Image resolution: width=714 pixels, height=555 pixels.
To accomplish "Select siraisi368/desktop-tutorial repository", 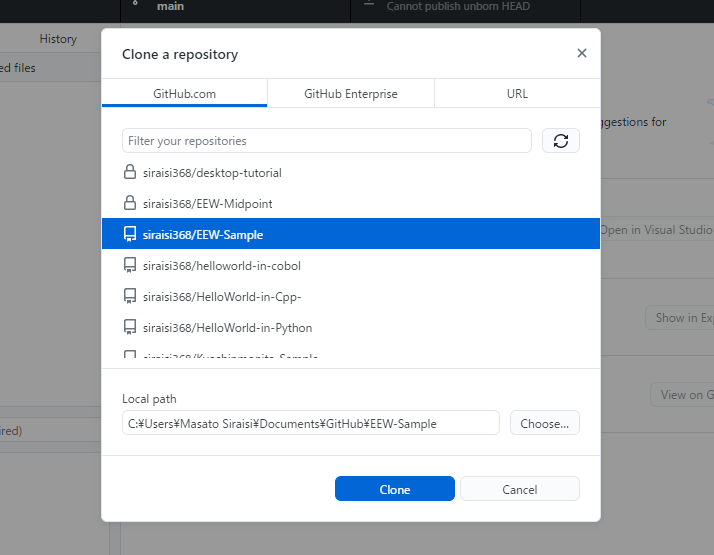I will pos(351,173).
